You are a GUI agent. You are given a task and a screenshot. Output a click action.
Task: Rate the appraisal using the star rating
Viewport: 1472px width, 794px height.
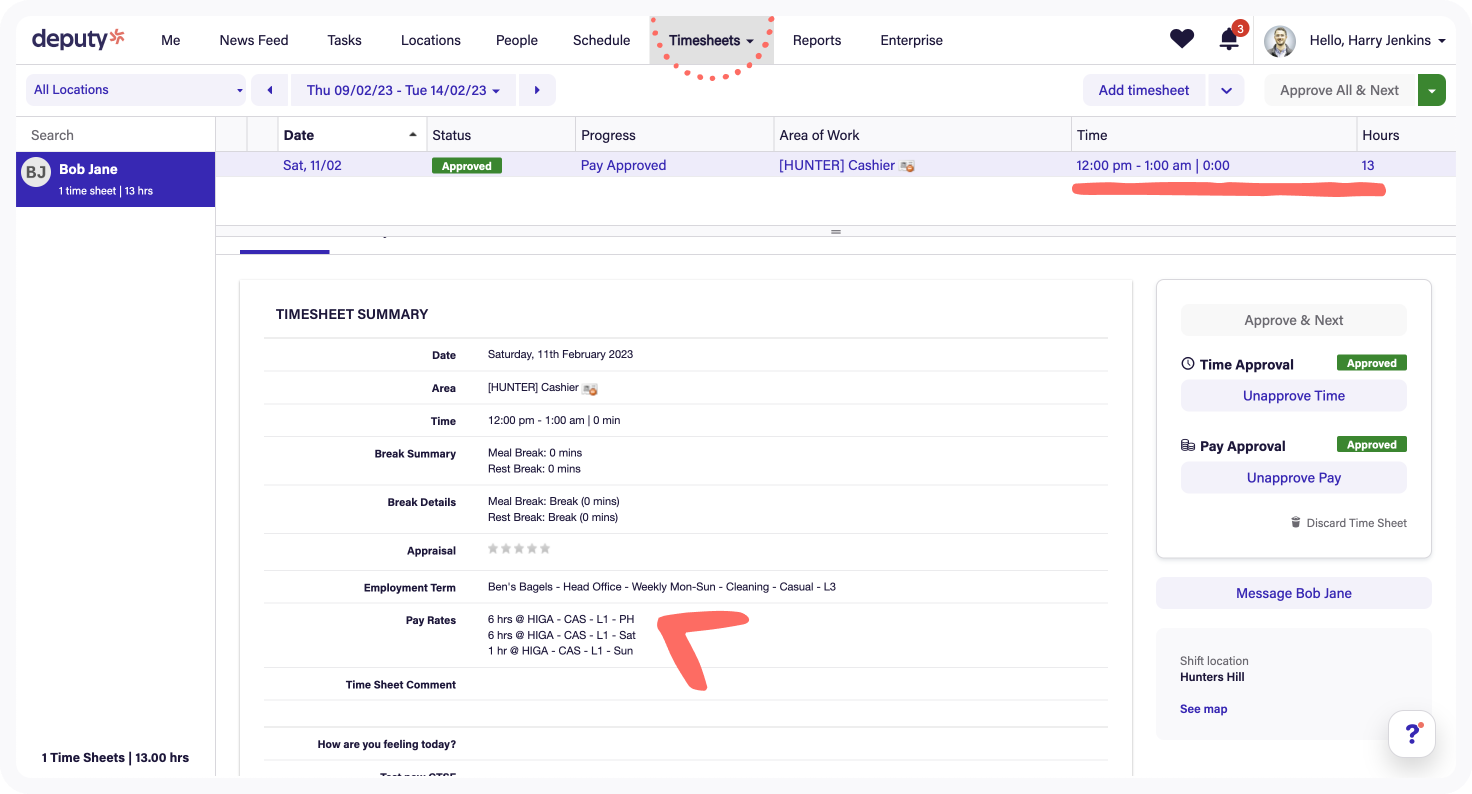pos(518,548)
